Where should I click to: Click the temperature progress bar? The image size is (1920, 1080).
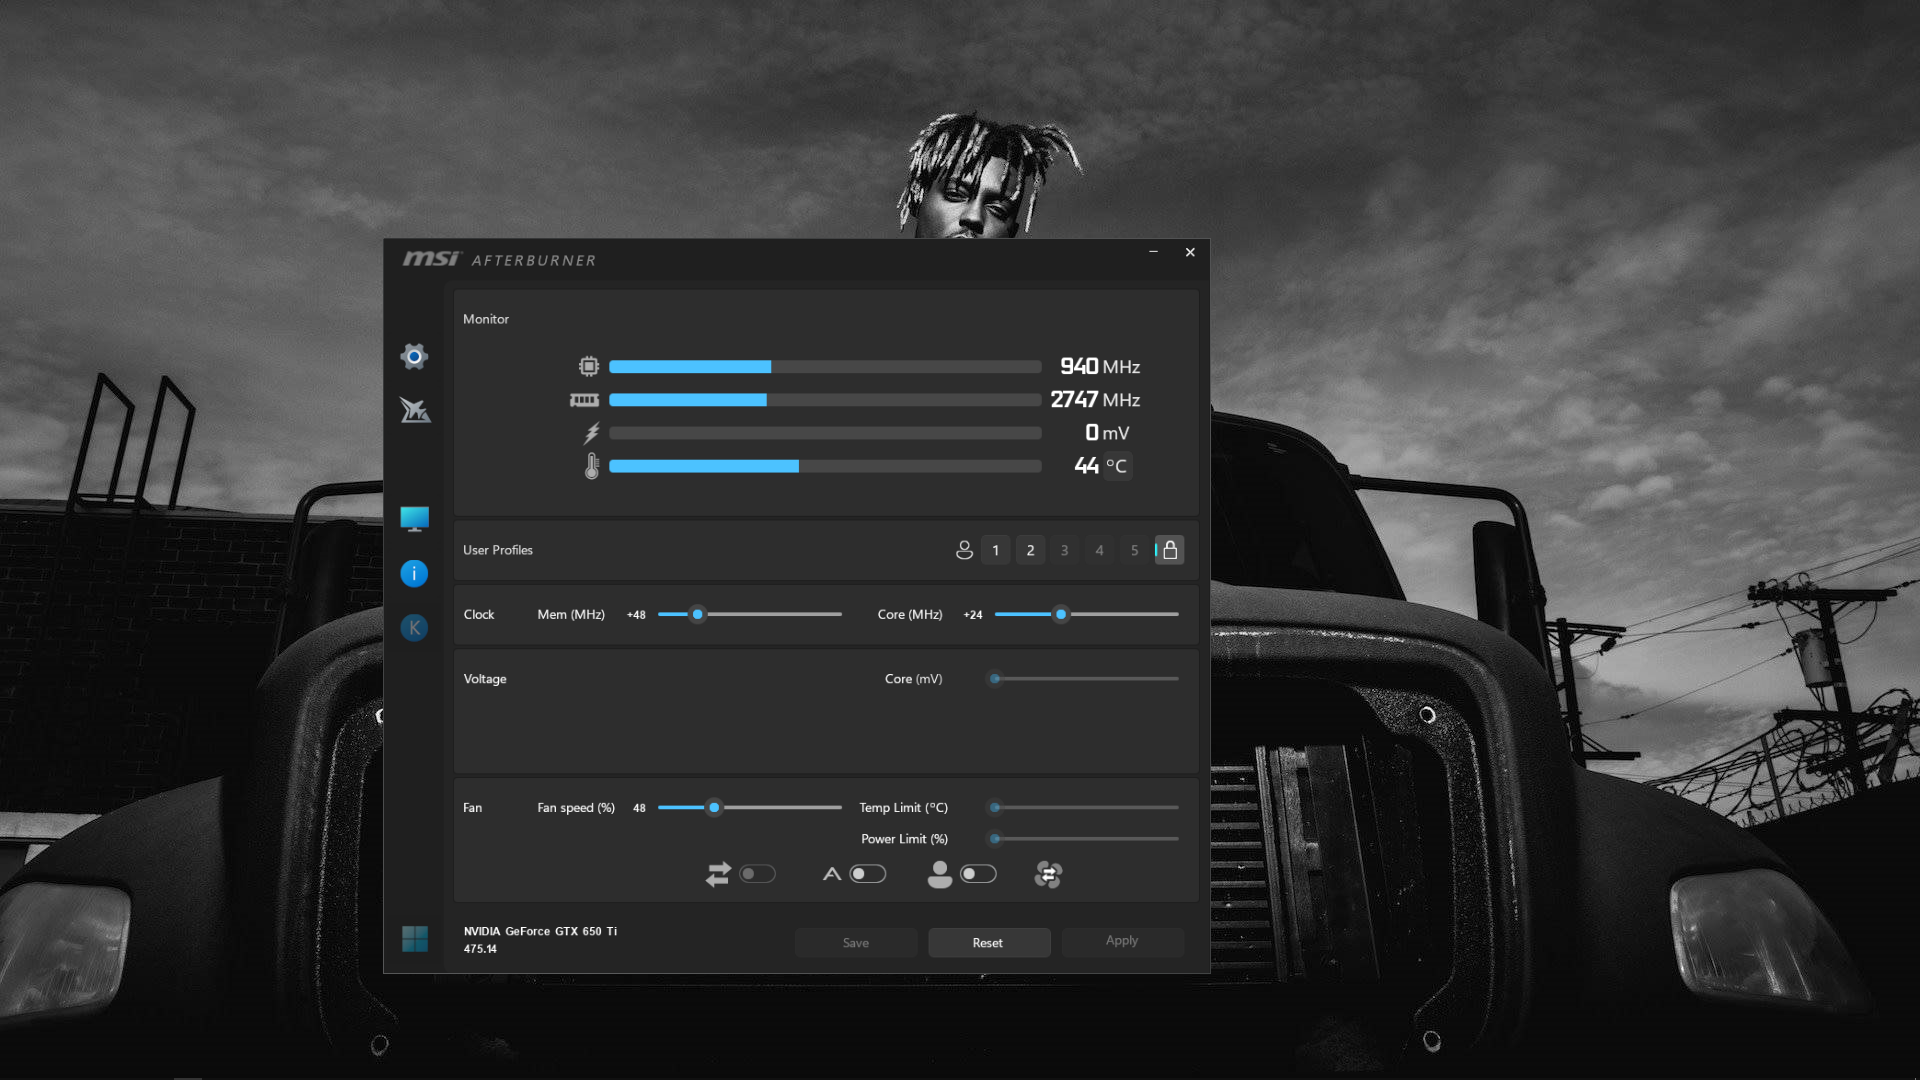[x=825, y=466]
